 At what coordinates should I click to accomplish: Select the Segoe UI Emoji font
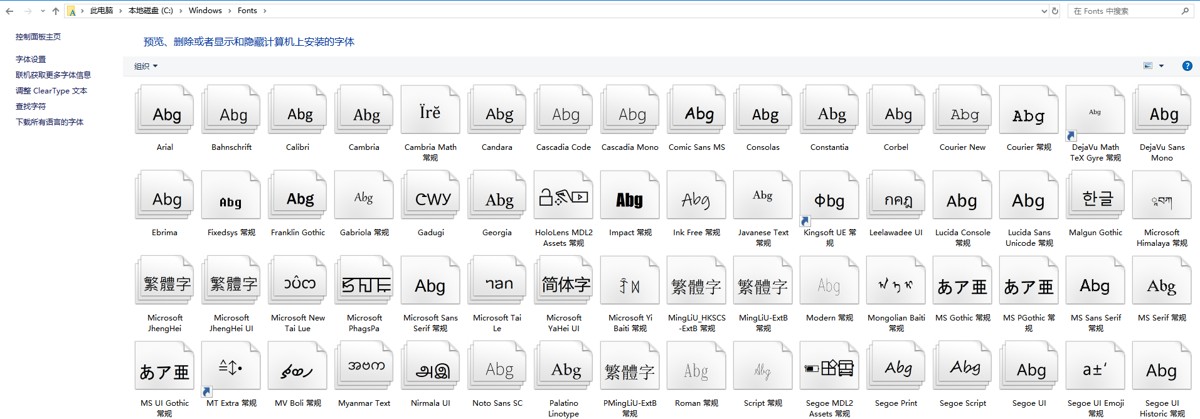(x=1095, y=367)
